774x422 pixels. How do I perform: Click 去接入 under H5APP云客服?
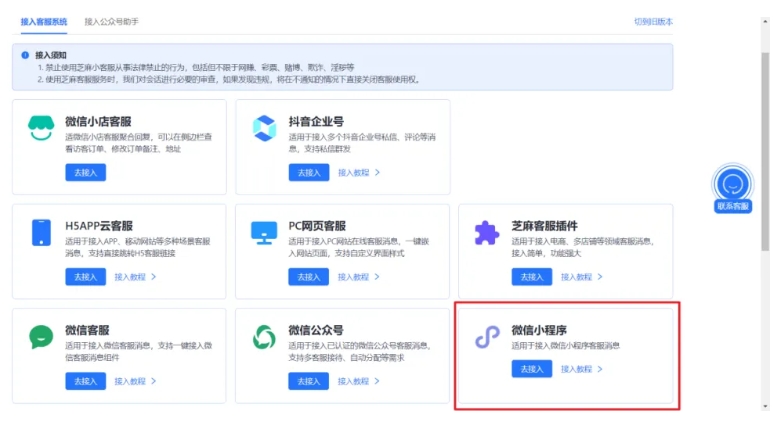click(85, 277)
